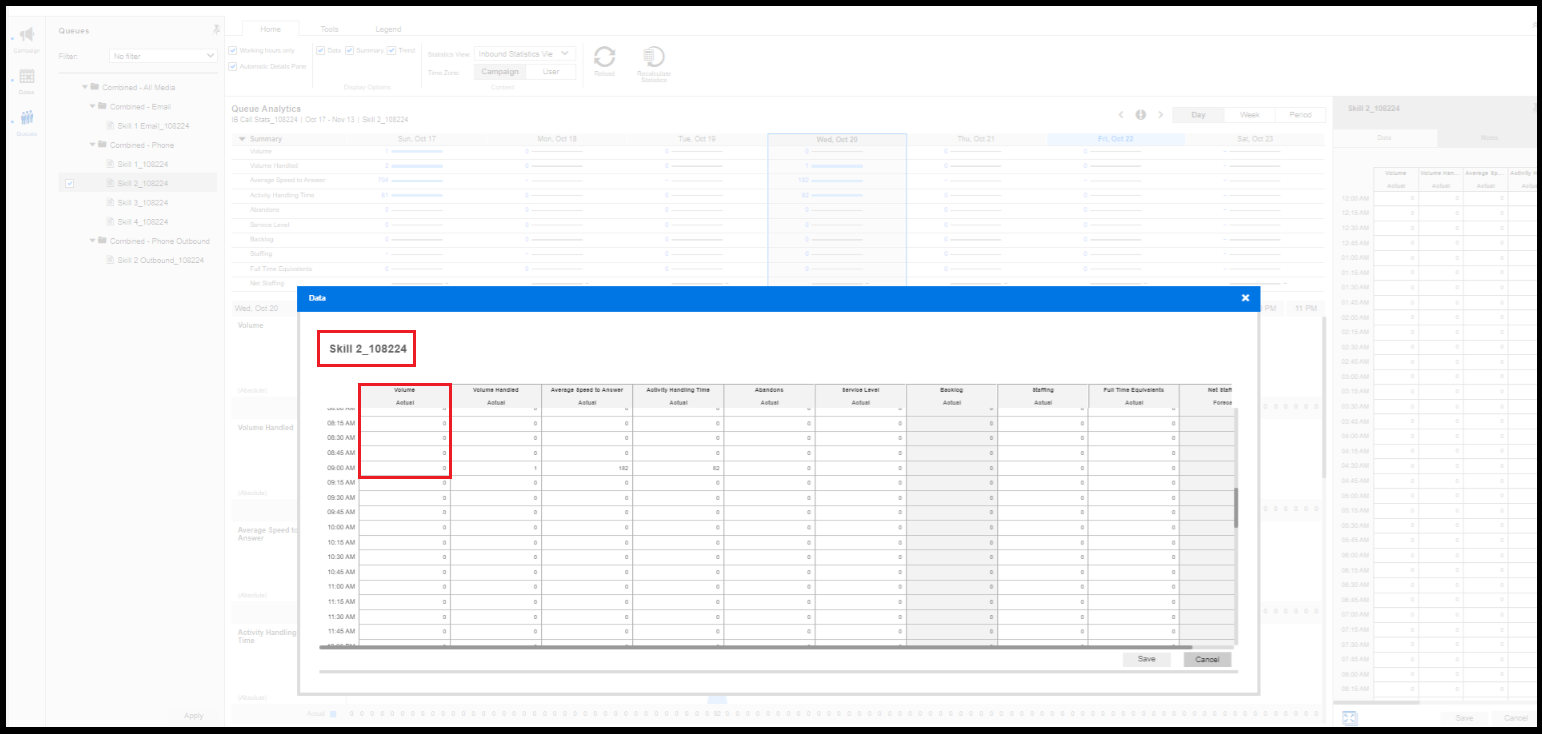Open the Dates calendar sidebar icon
Screen dimensions: 1542x734
27,77
